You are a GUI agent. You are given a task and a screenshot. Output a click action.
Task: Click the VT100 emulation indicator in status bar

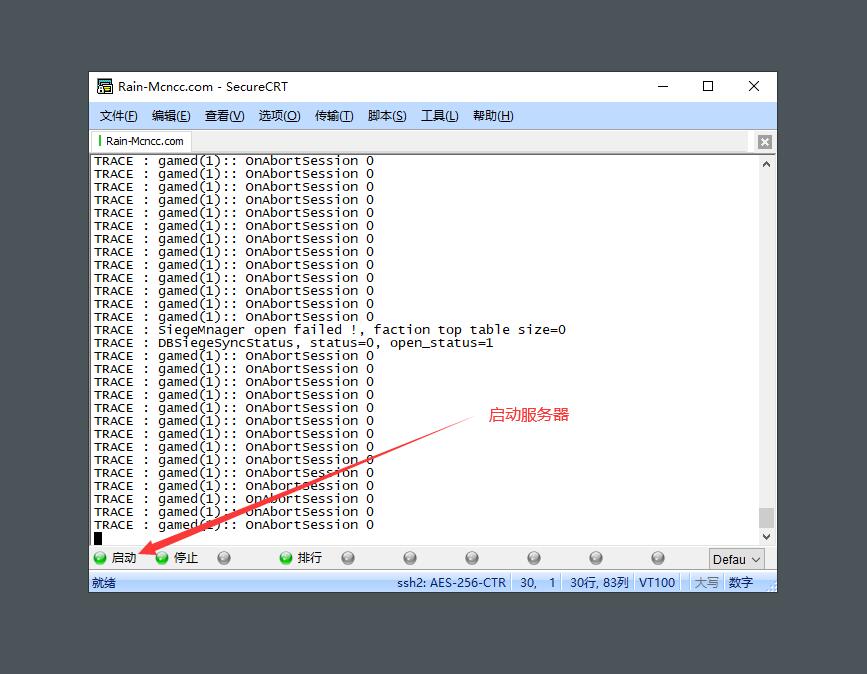coord(657,582)
